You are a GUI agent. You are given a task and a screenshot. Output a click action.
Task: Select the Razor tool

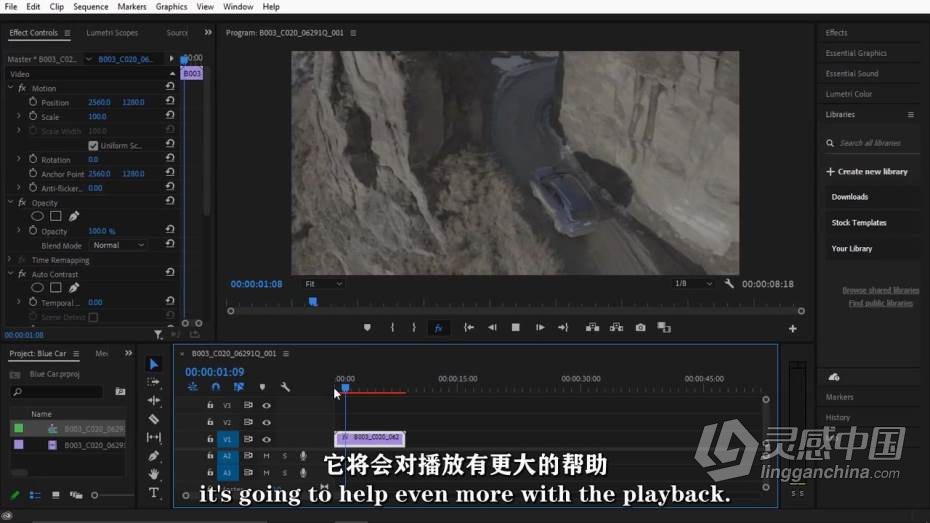pyautogui.click(x=154, y=419)
